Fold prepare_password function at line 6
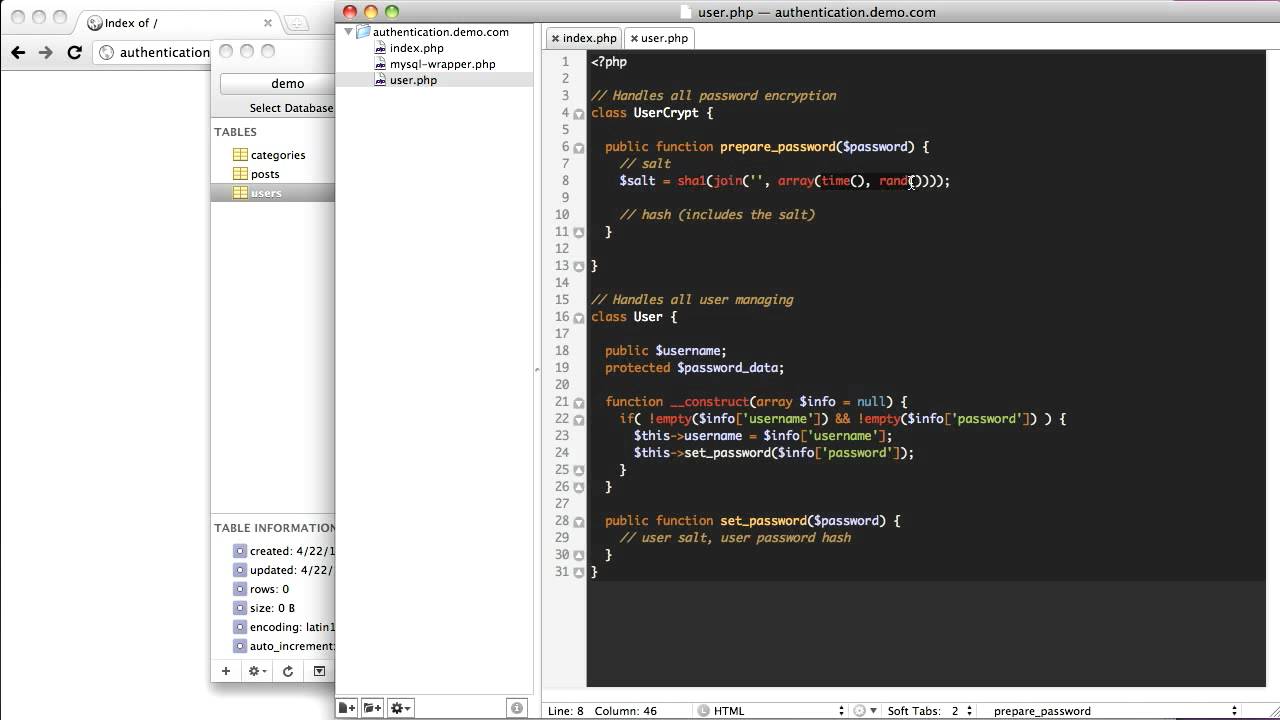 579,148
